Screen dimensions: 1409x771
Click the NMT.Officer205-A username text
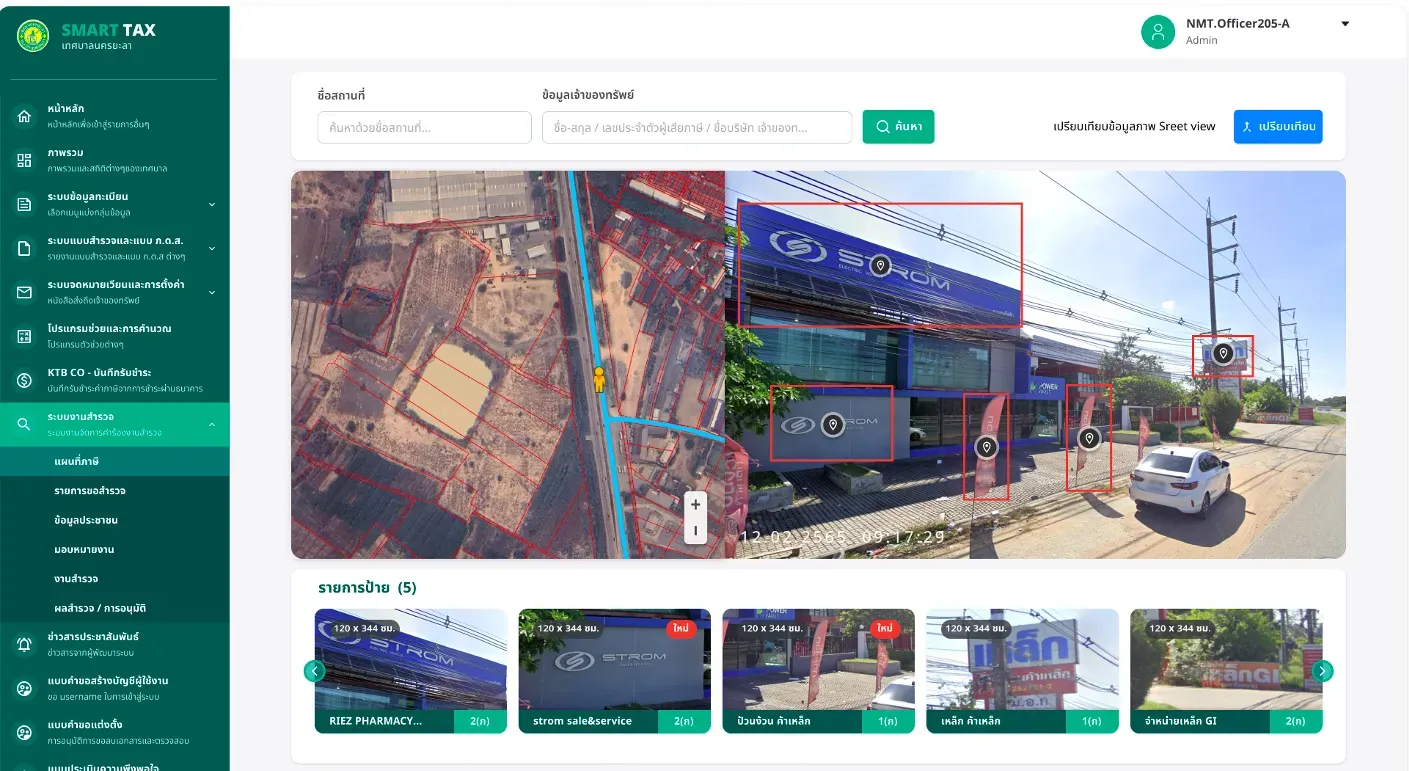click(x=1238, y=24)
